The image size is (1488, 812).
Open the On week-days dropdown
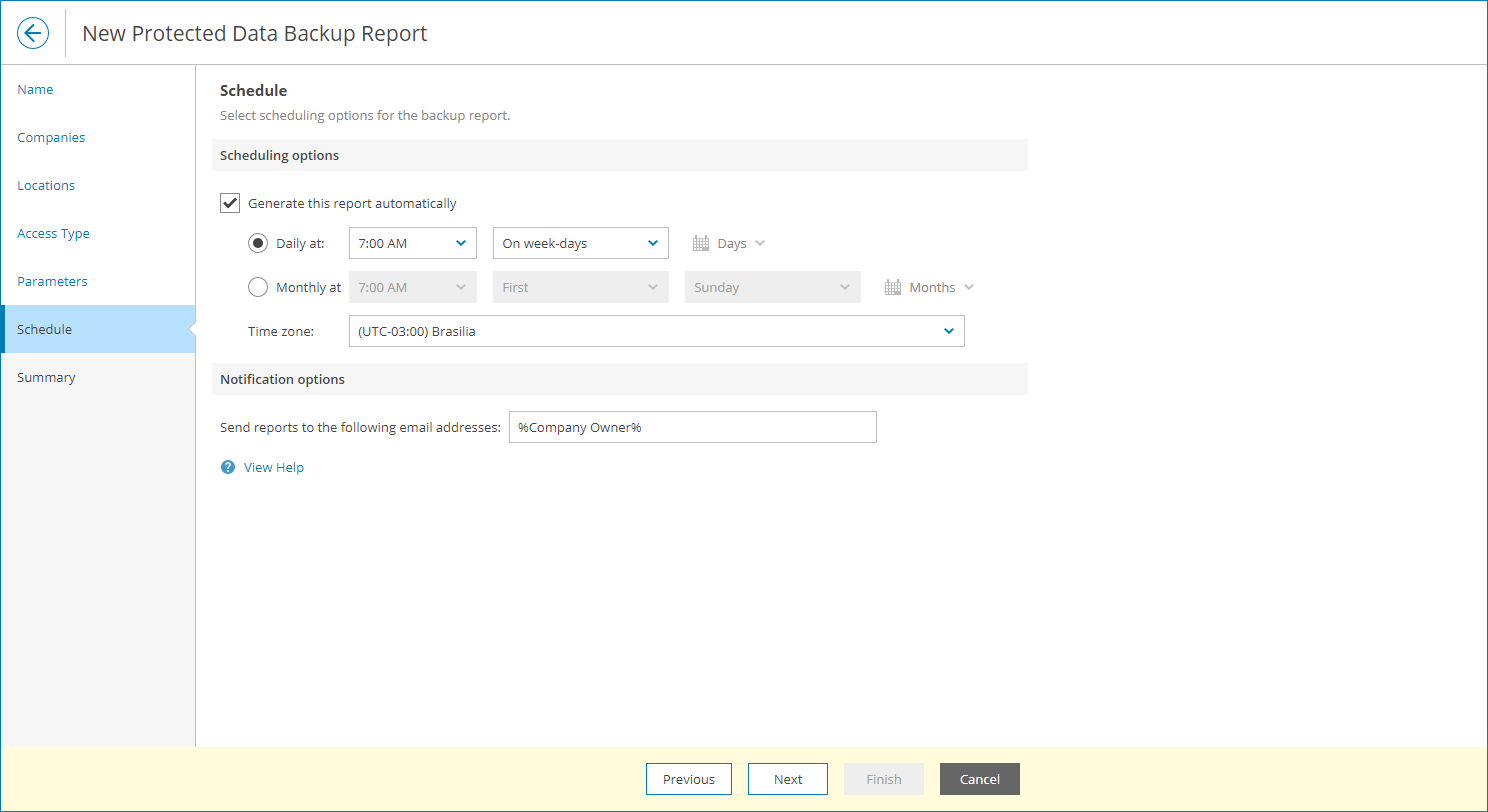pos(580,242)
